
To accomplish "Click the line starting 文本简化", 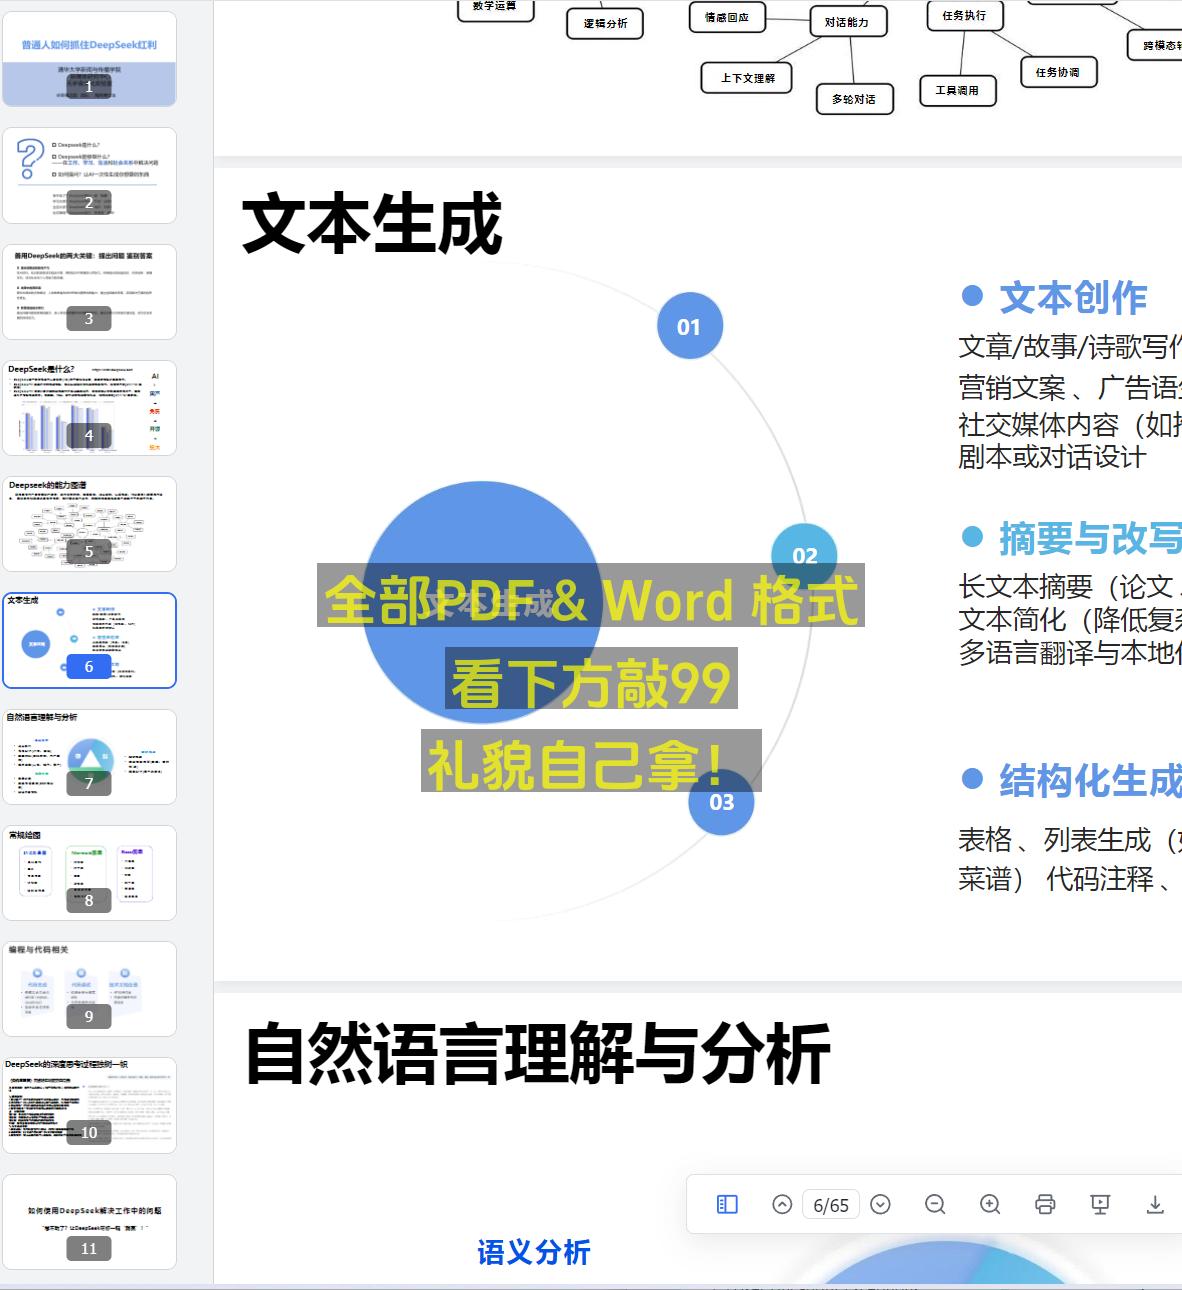I will [x=1070, y=620].
